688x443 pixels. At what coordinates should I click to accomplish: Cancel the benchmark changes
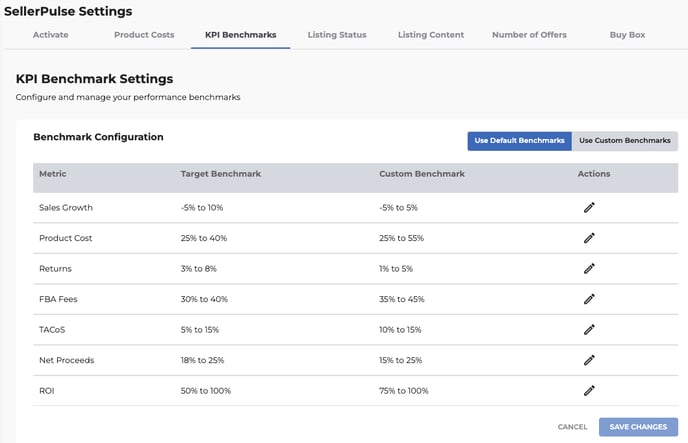pos(572,427)
